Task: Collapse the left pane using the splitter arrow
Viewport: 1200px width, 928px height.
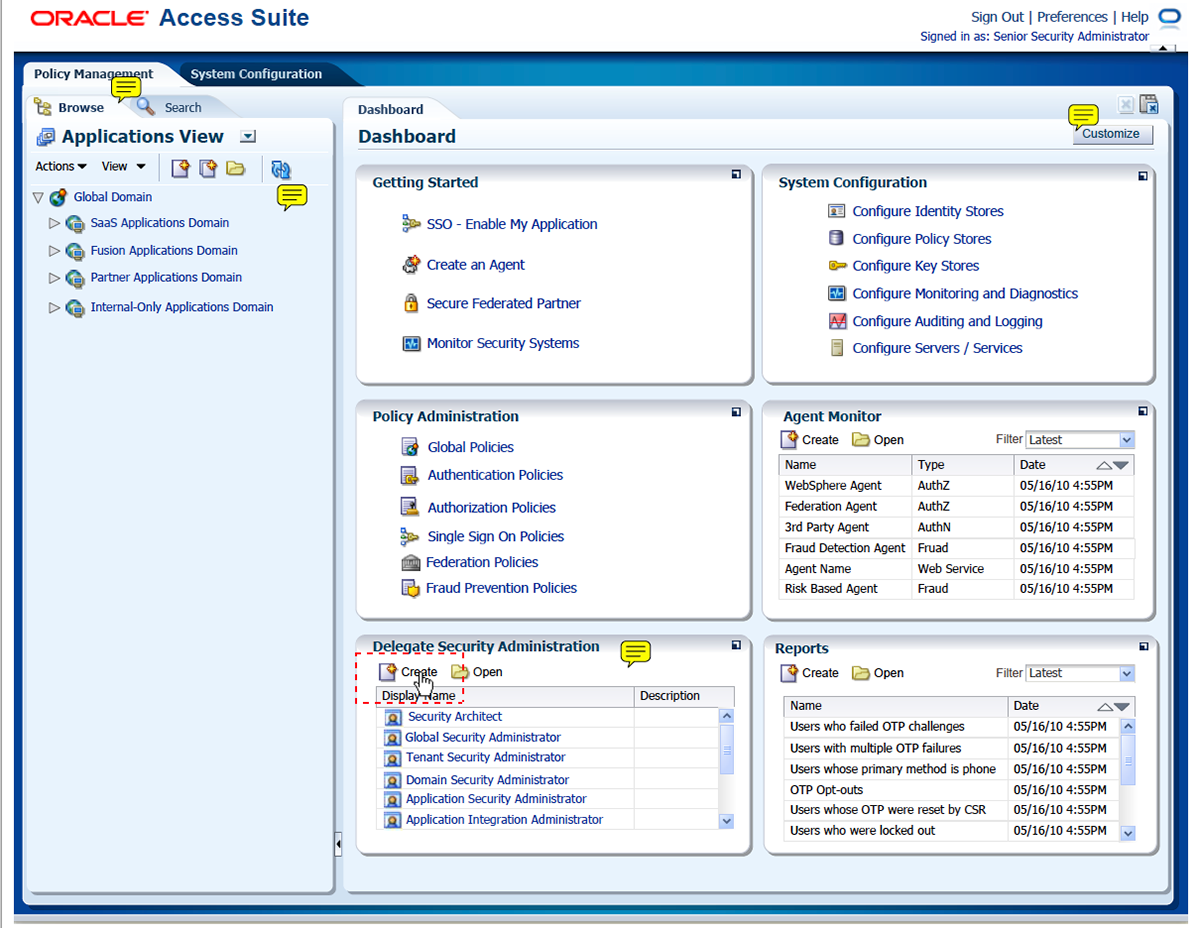Action: point(338,845)
